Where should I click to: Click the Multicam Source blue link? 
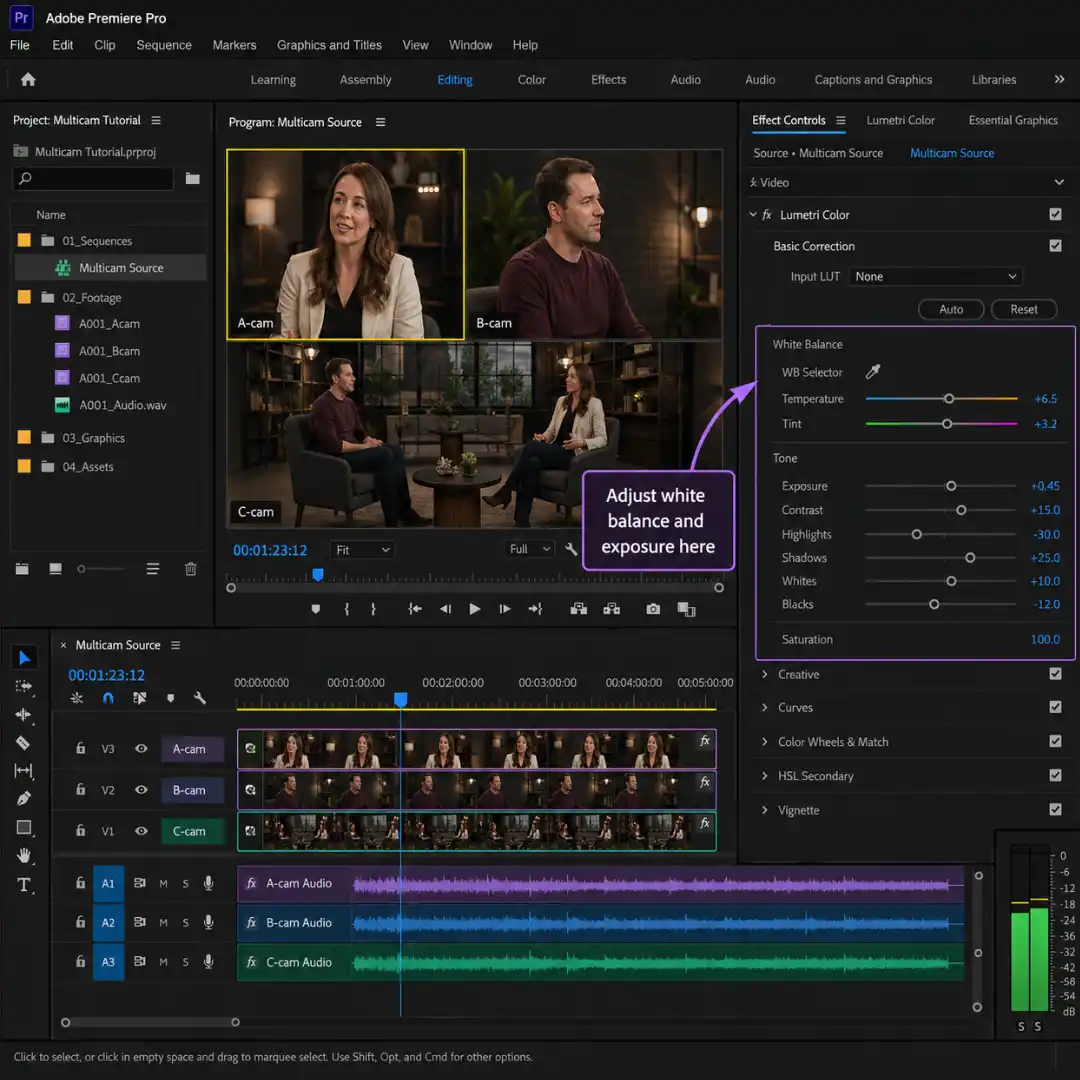coord(952,153)
